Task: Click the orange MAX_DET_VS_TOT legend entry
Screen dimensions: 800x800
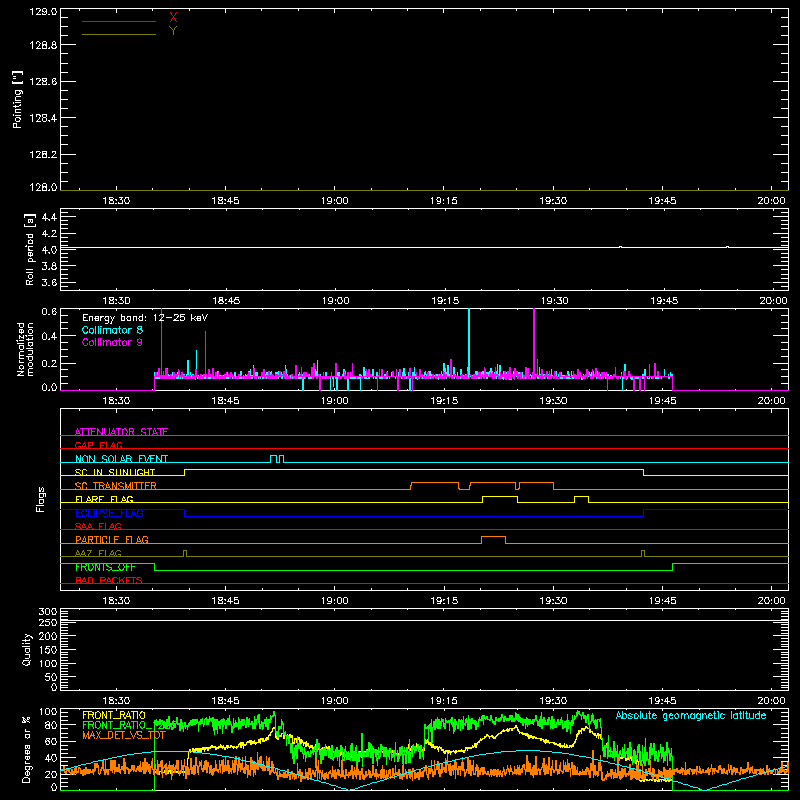Action: [x=124, y=735]
